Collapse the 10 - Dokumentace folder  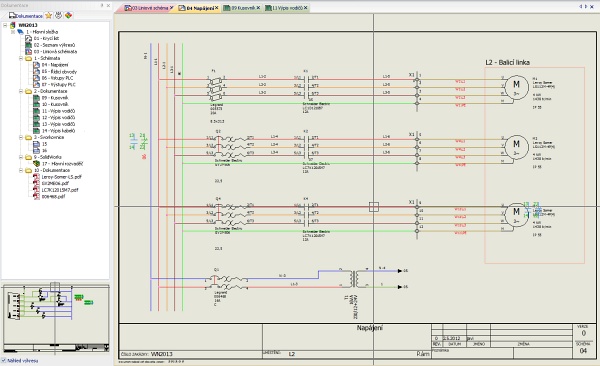(21, 170)
